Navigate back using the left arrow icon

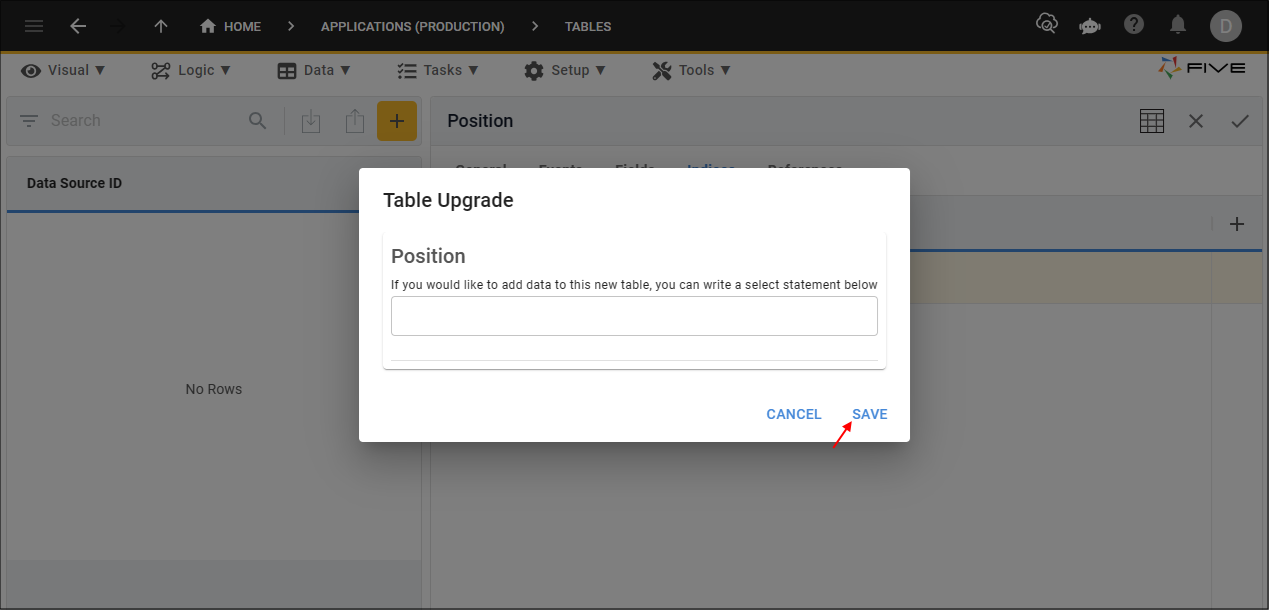coord(78,26)
